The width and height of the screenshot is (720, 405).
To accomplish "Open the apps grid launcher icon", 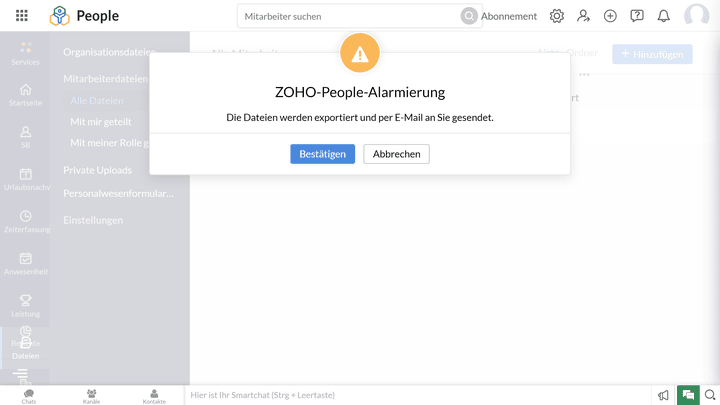I will pyautogui.click(x=22, y=16).
